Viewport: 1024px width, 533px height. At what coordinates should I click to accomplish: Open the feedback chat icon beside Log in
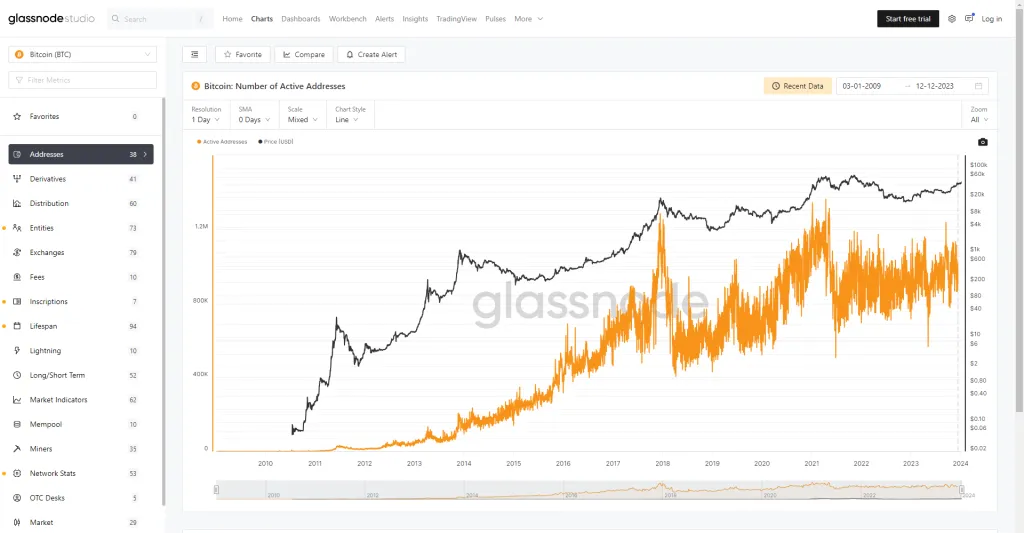tap(969, 19)
